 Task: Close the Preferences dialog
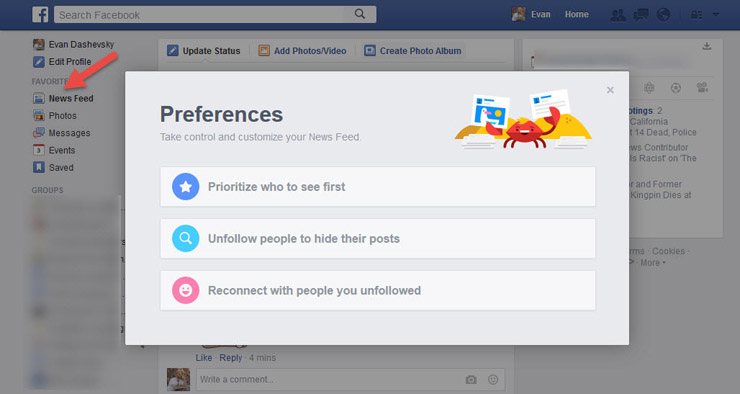tap(610, 90)
